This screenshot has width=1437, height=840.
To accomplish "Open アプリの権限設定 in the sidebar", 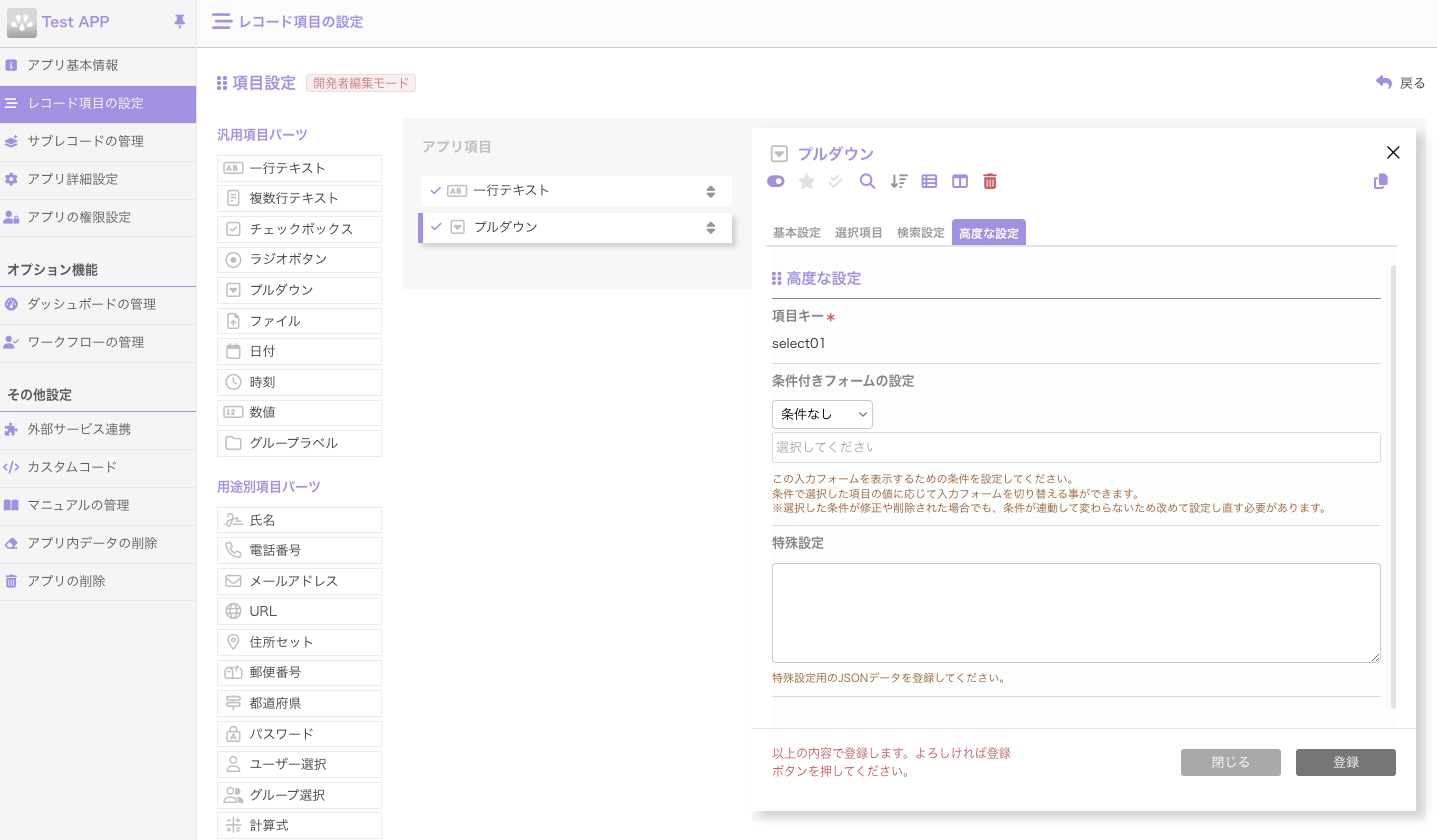I will tap(98, 217).
